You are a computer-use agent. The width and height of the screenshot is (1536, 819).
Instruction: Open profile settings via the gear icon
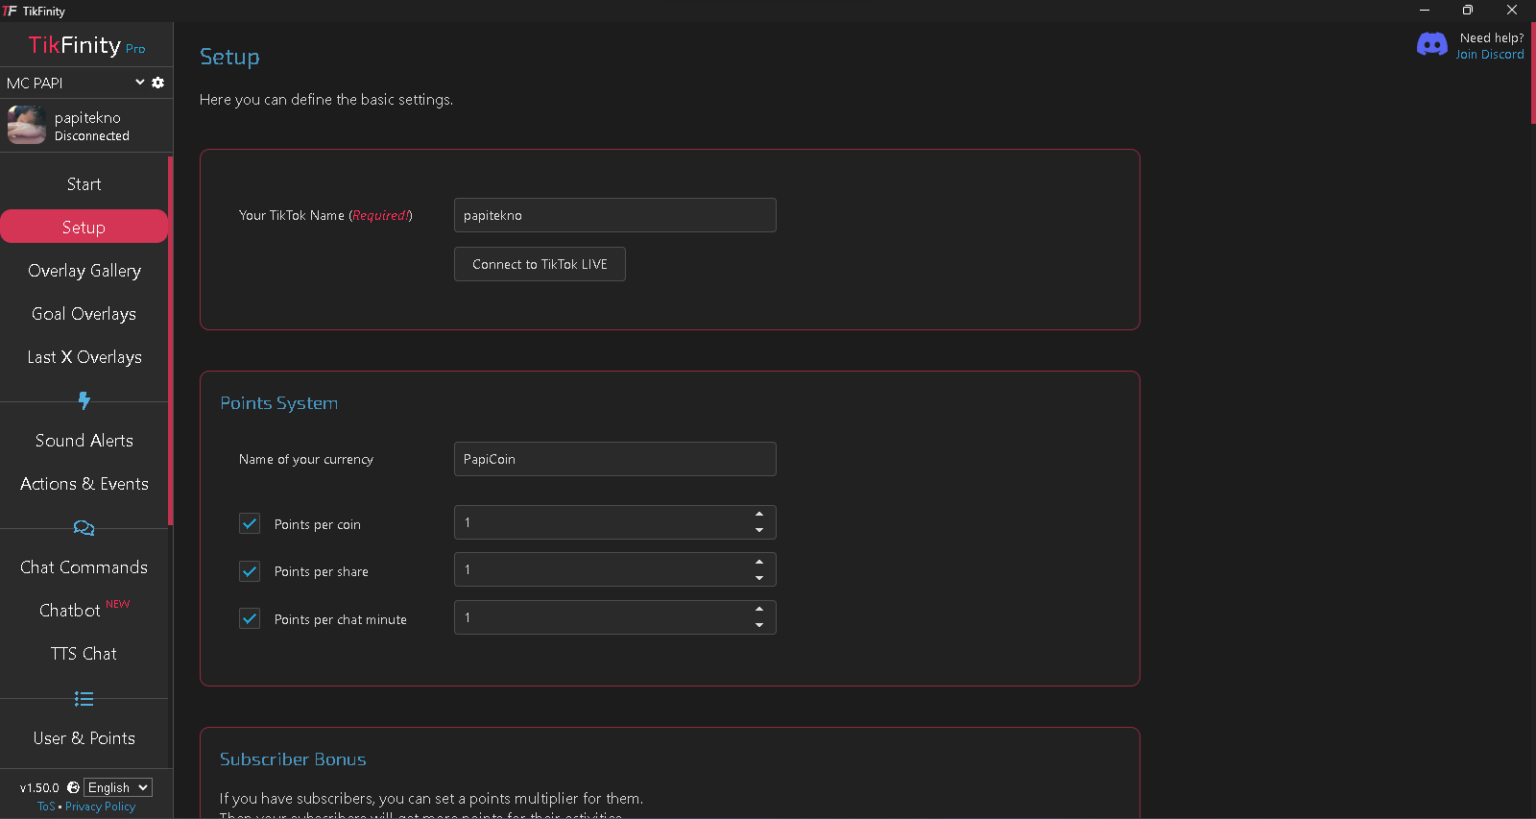pyautogui.click(x=157, y=82)
